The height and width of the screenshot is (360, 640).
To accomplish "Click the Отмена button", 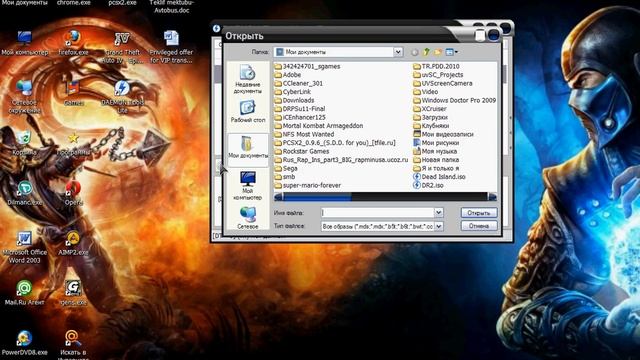I will [x=479, y=226].
